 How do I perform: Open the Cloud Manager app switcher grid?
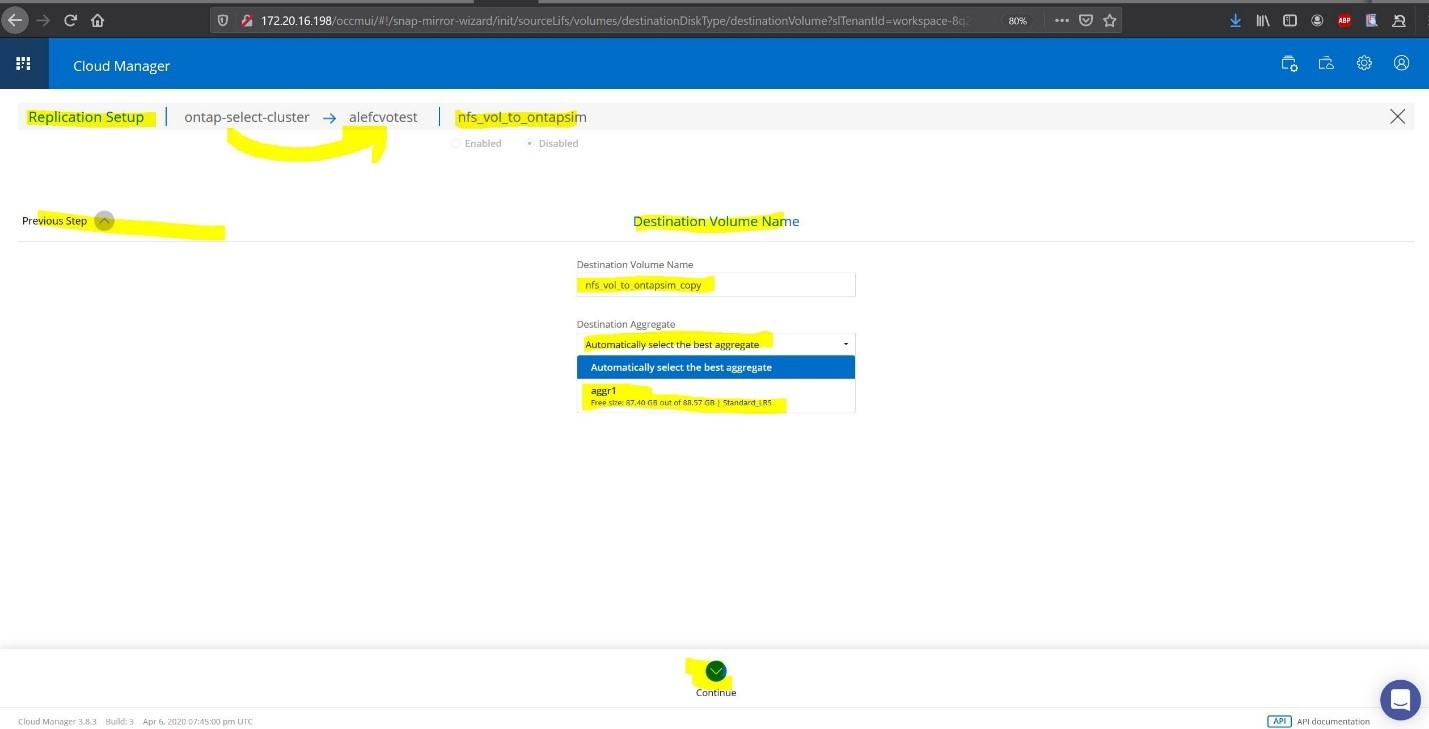(23, 64)
